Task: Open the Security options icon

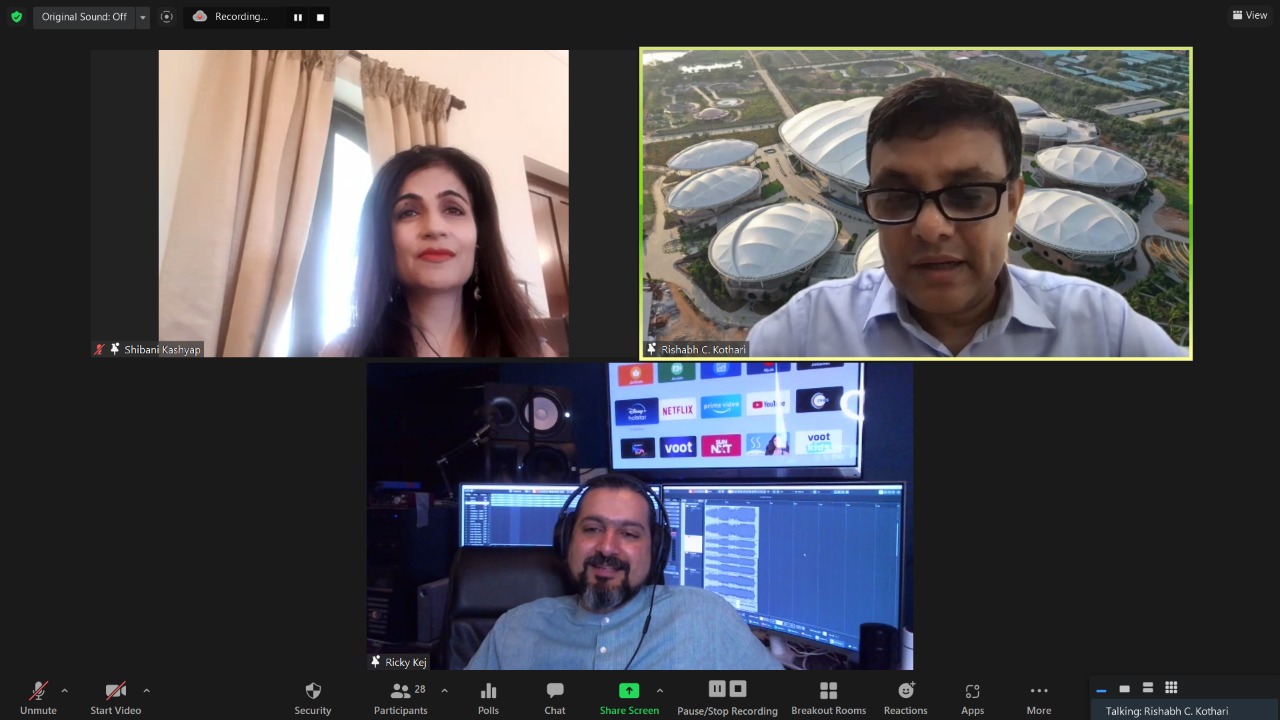Action: [x=312, y=691]
